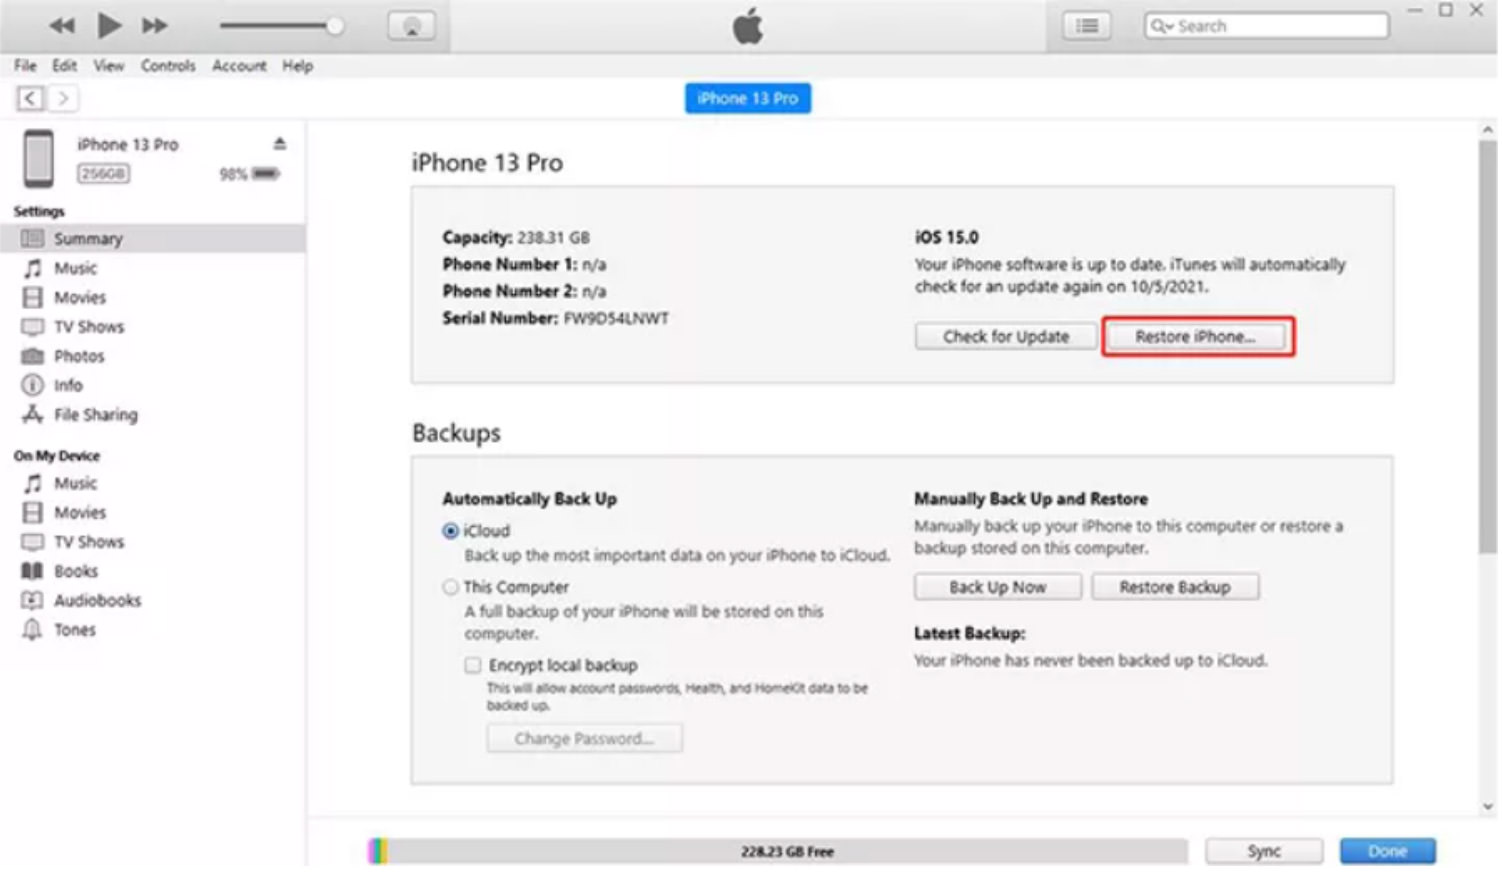Click the 256GB capacity badge
This screenshot has height=885, width=1502.
[x=103, y=173]
